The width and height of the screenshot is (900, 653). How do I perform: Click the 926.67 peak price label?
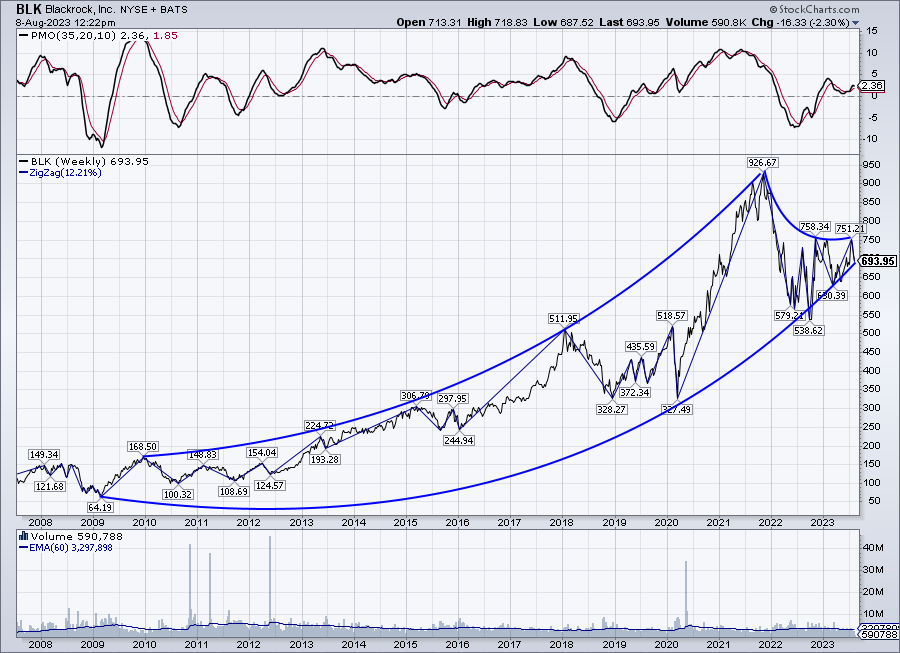coord(762,161)
